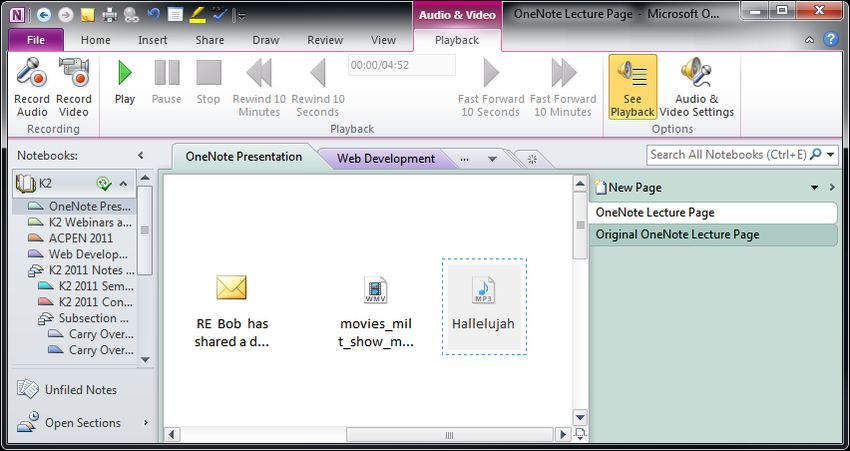Screen dimensions: 850x451
Task: Click the yellow sticky note icon
Action: [x=87, y=15]
